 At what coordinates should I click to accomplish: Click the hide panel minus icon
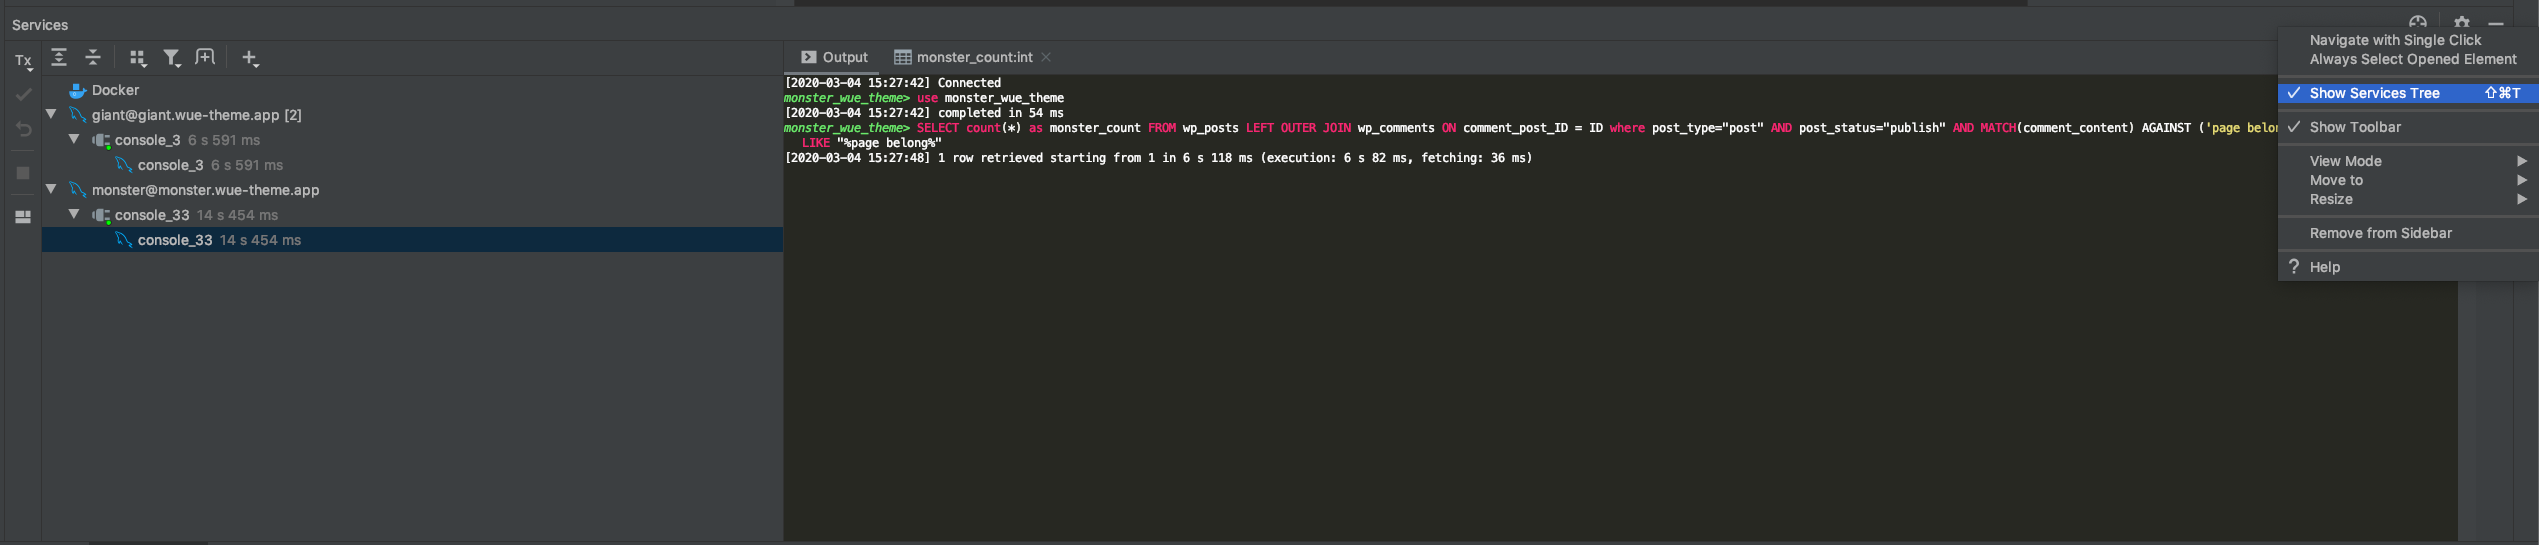click(x=2496, y=23)
